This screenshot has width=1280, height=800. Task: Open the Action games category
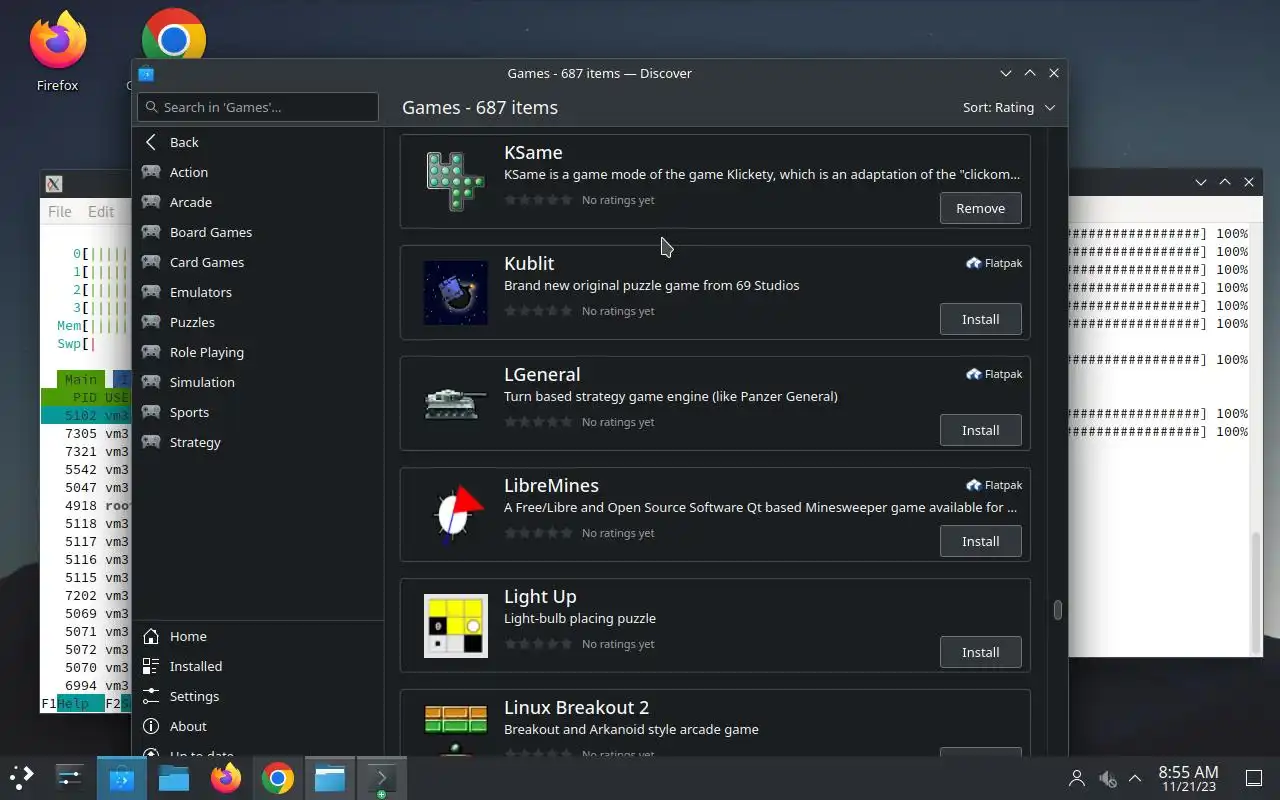click(x=257, y=172)
